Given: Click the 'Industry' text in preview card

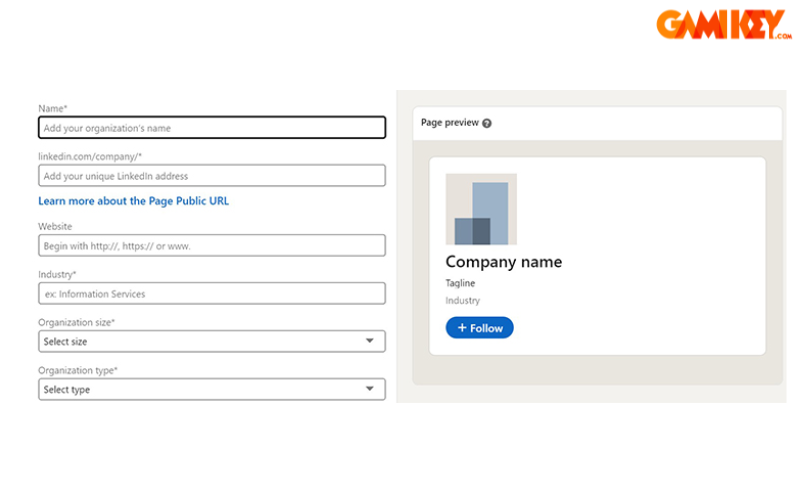Looking at the screenshot, I should pos(463,301).
